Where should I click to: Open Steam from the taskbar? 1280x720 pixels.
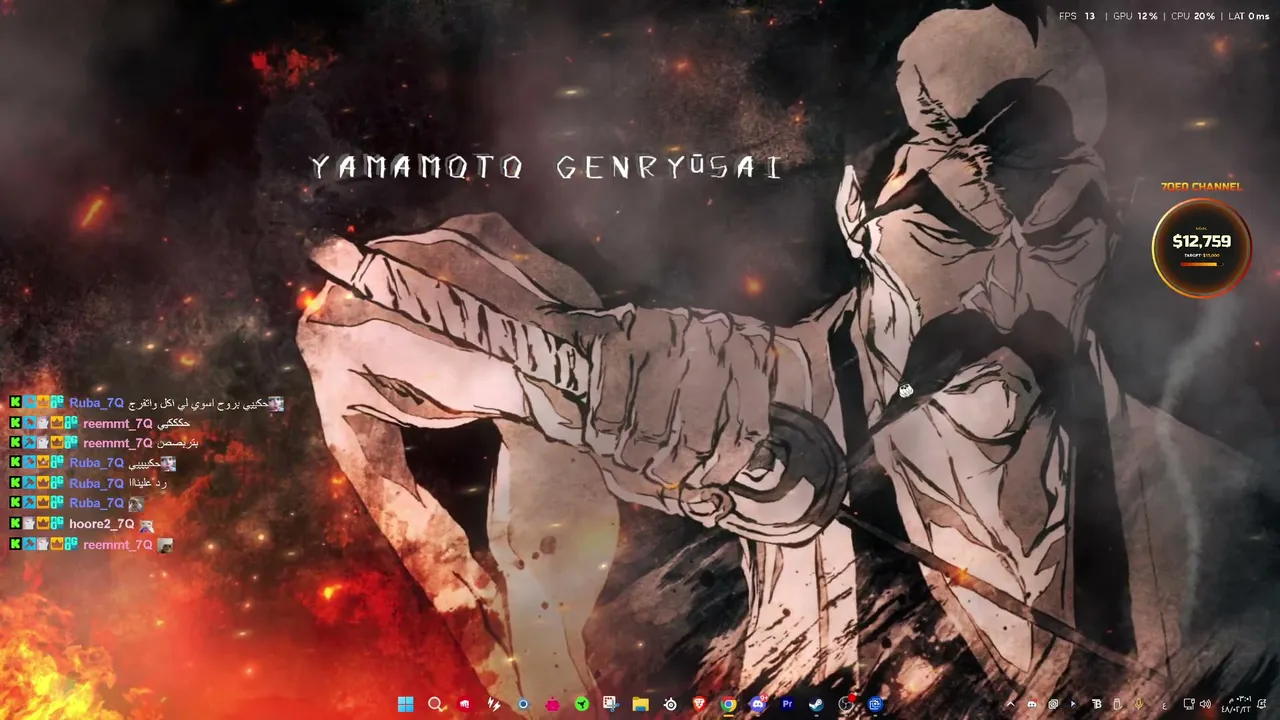click(816, 704)
